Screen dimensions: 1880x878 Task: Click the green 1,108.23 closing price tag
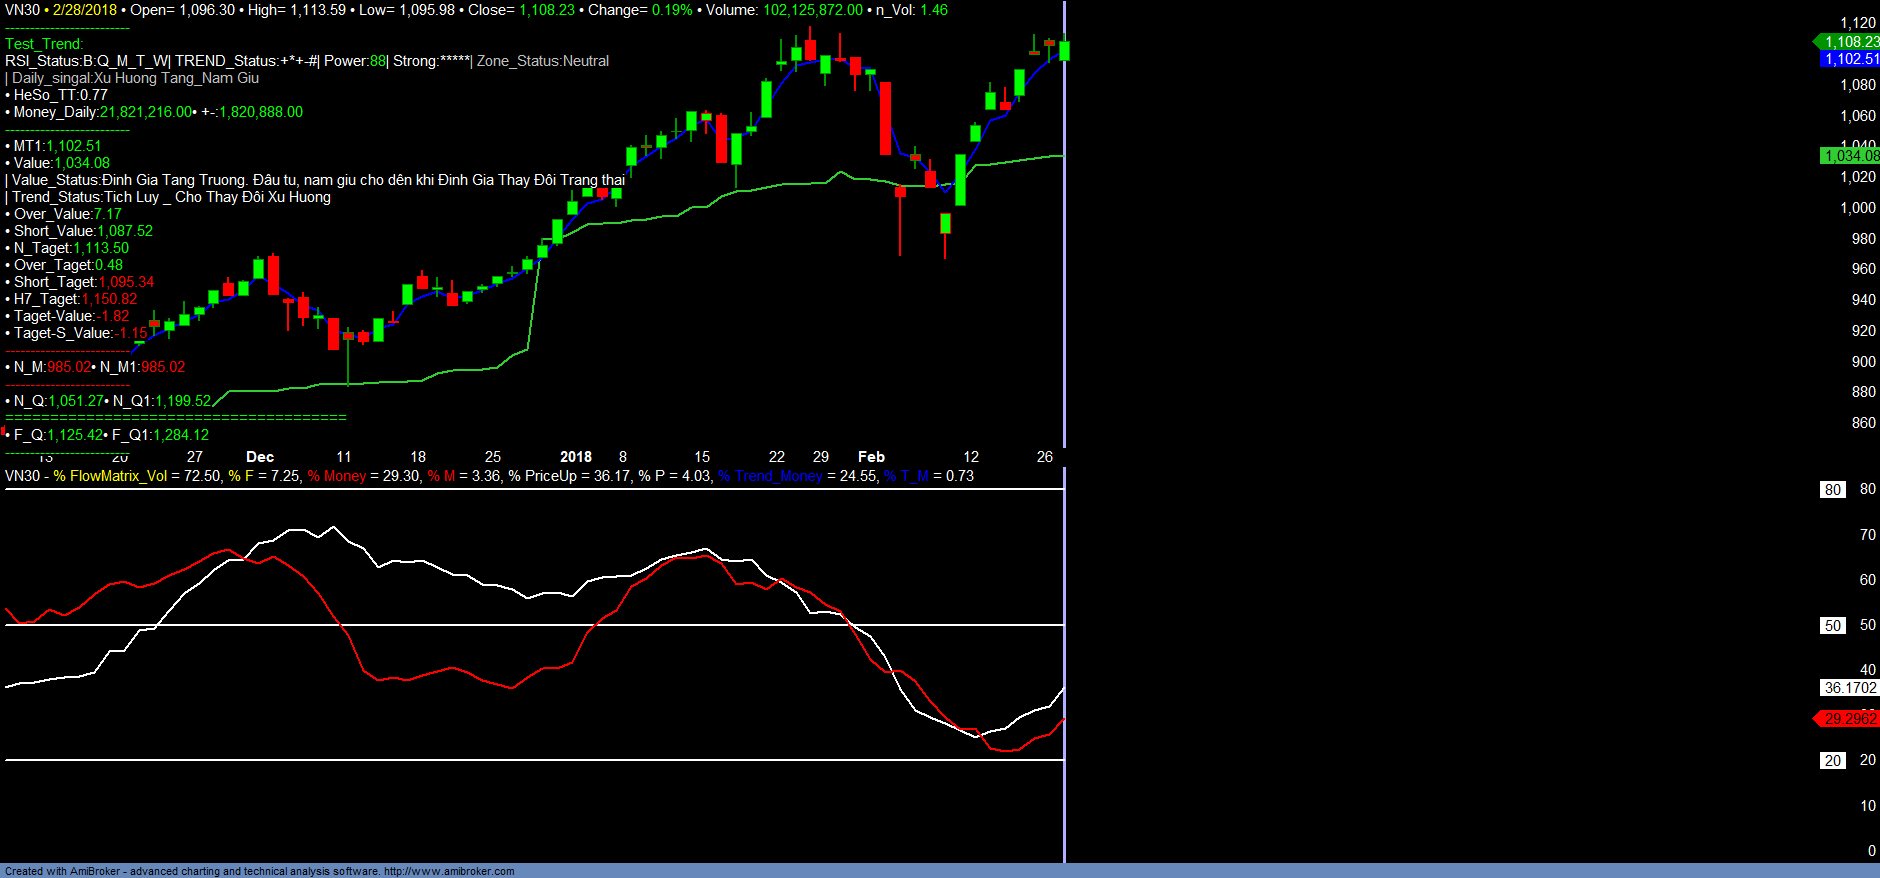[1850, 42]
